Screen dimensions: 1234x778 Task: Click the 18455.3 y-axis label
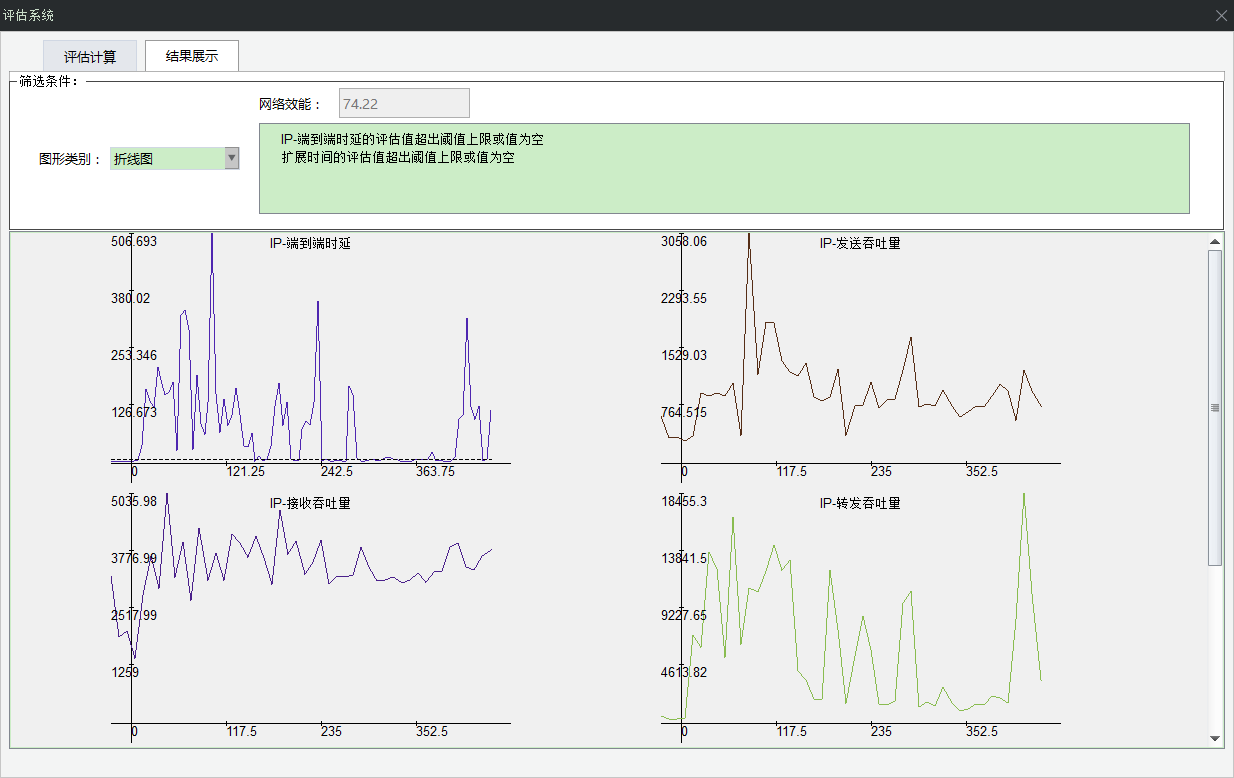tap(684, 501)
